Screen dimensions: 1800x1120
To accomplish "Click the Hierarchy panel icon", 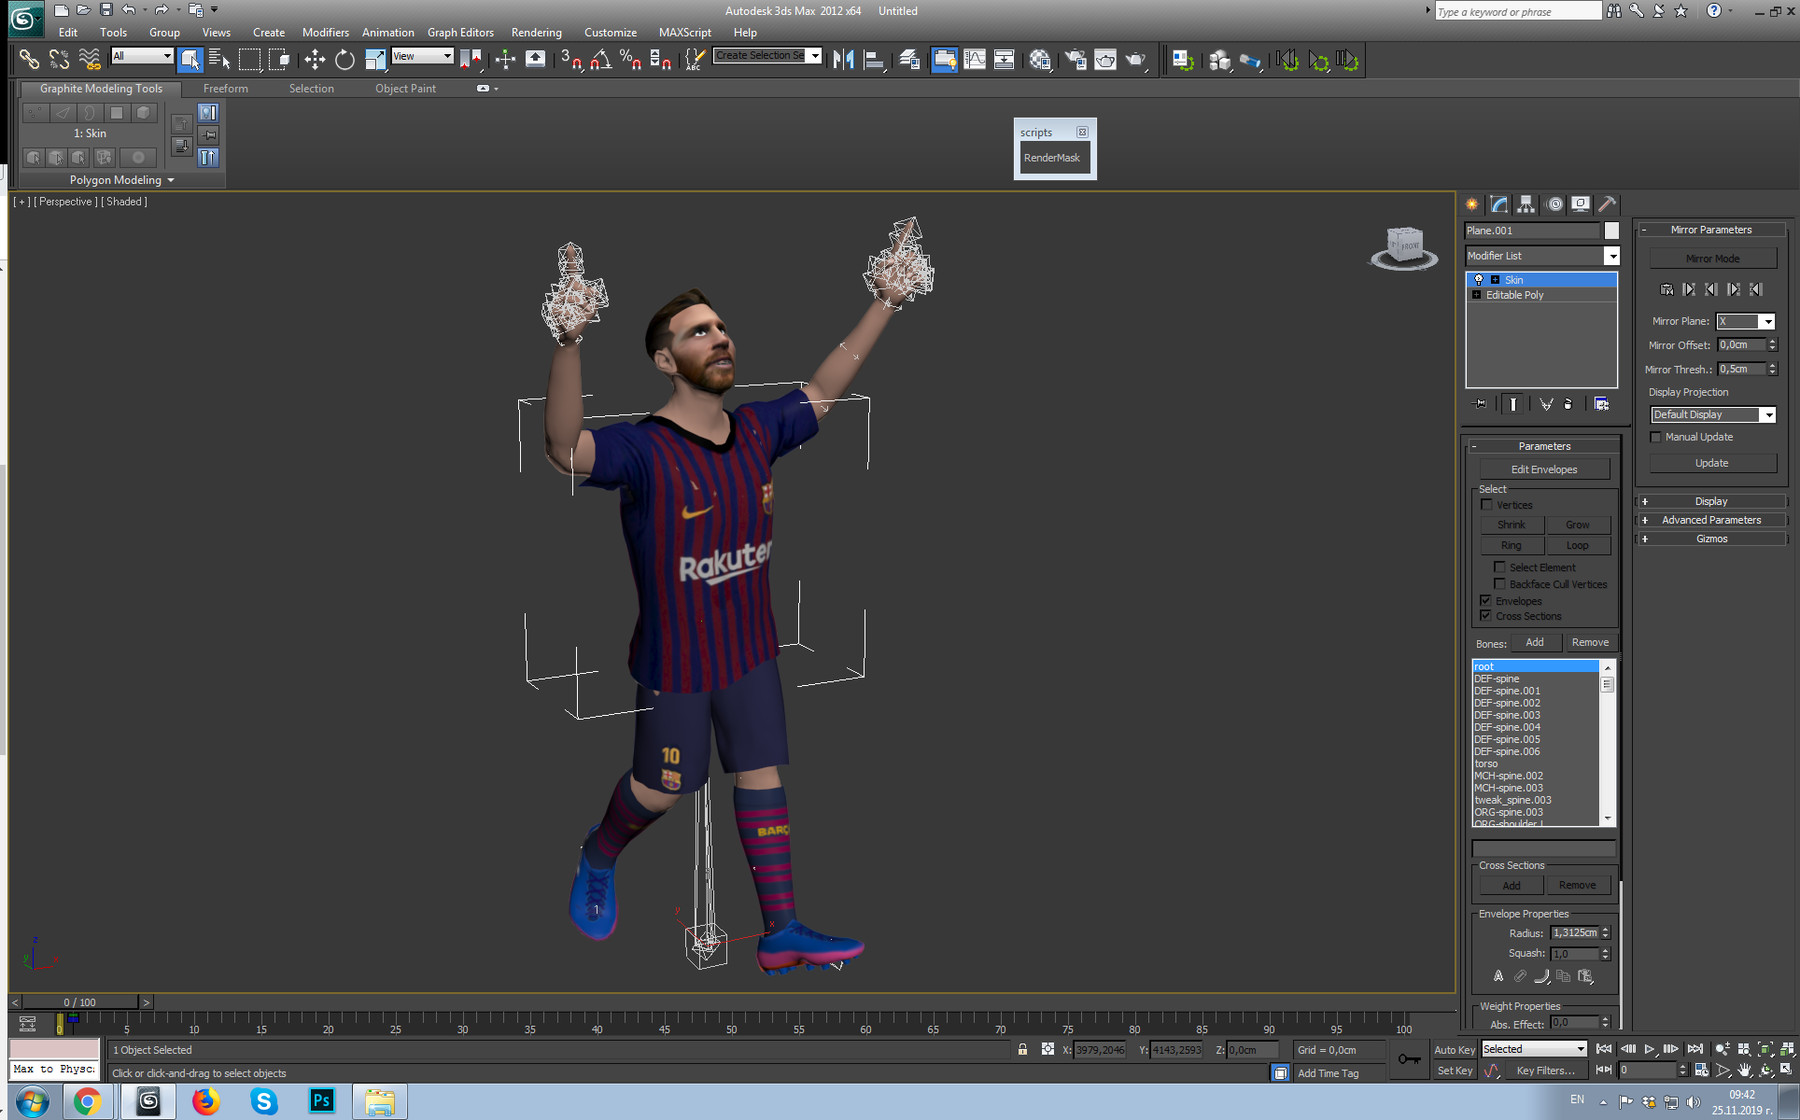I will [1526, 204].
